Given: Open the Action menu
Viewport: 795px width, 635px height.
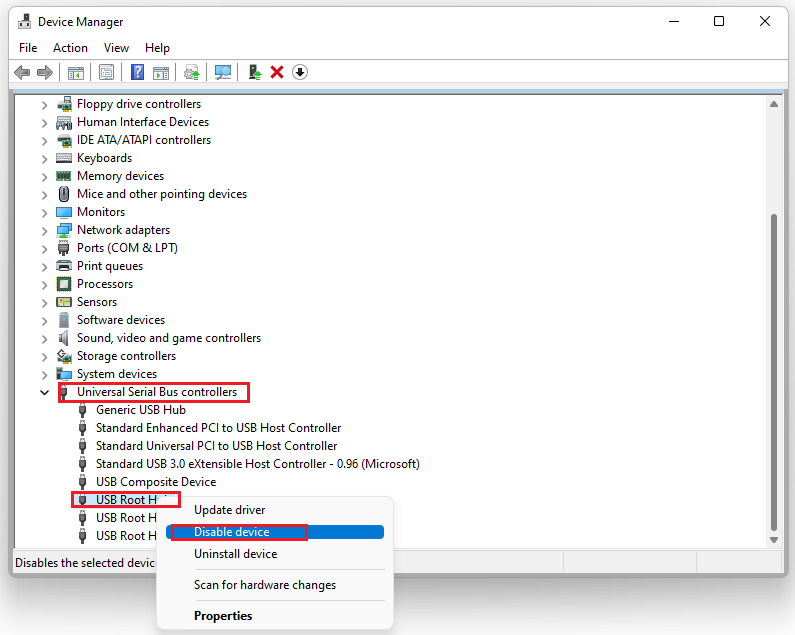Looking at the screenshot, I should (x=70, y=48).
